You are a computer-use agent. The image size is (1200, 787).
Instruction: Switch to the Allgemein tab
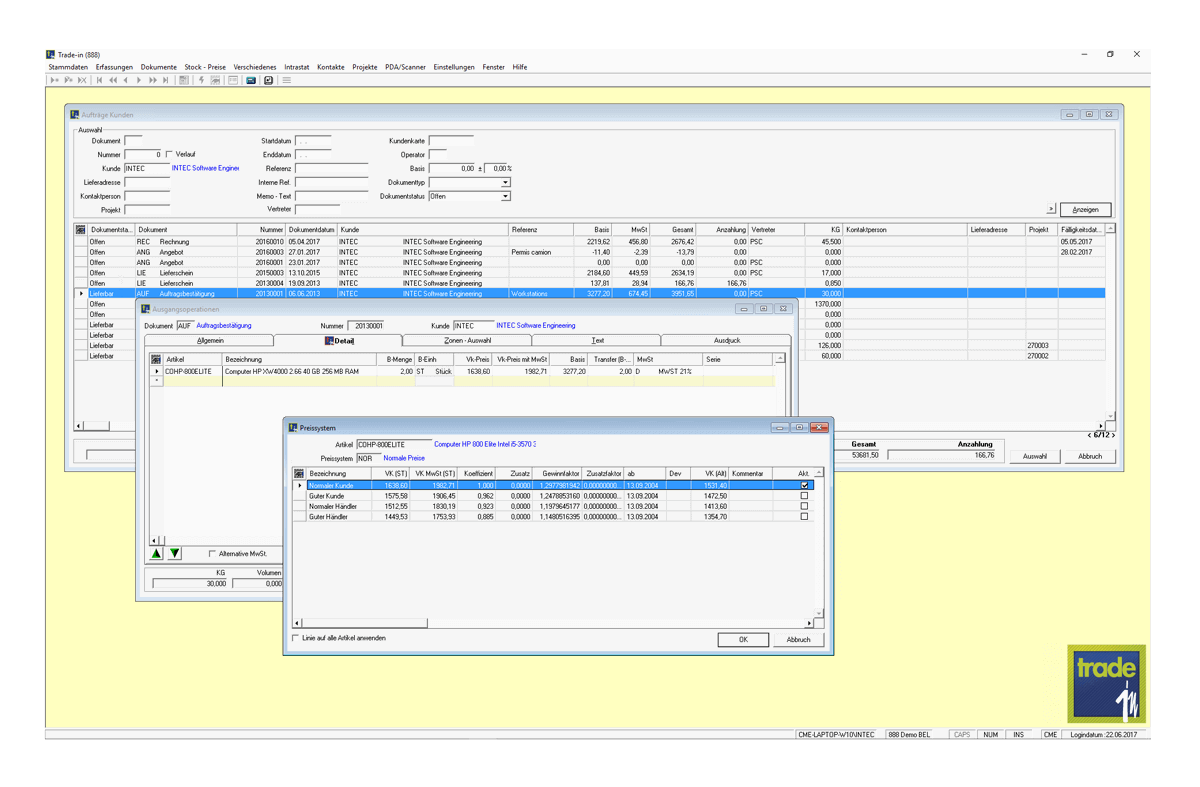[x=210, y=341]
